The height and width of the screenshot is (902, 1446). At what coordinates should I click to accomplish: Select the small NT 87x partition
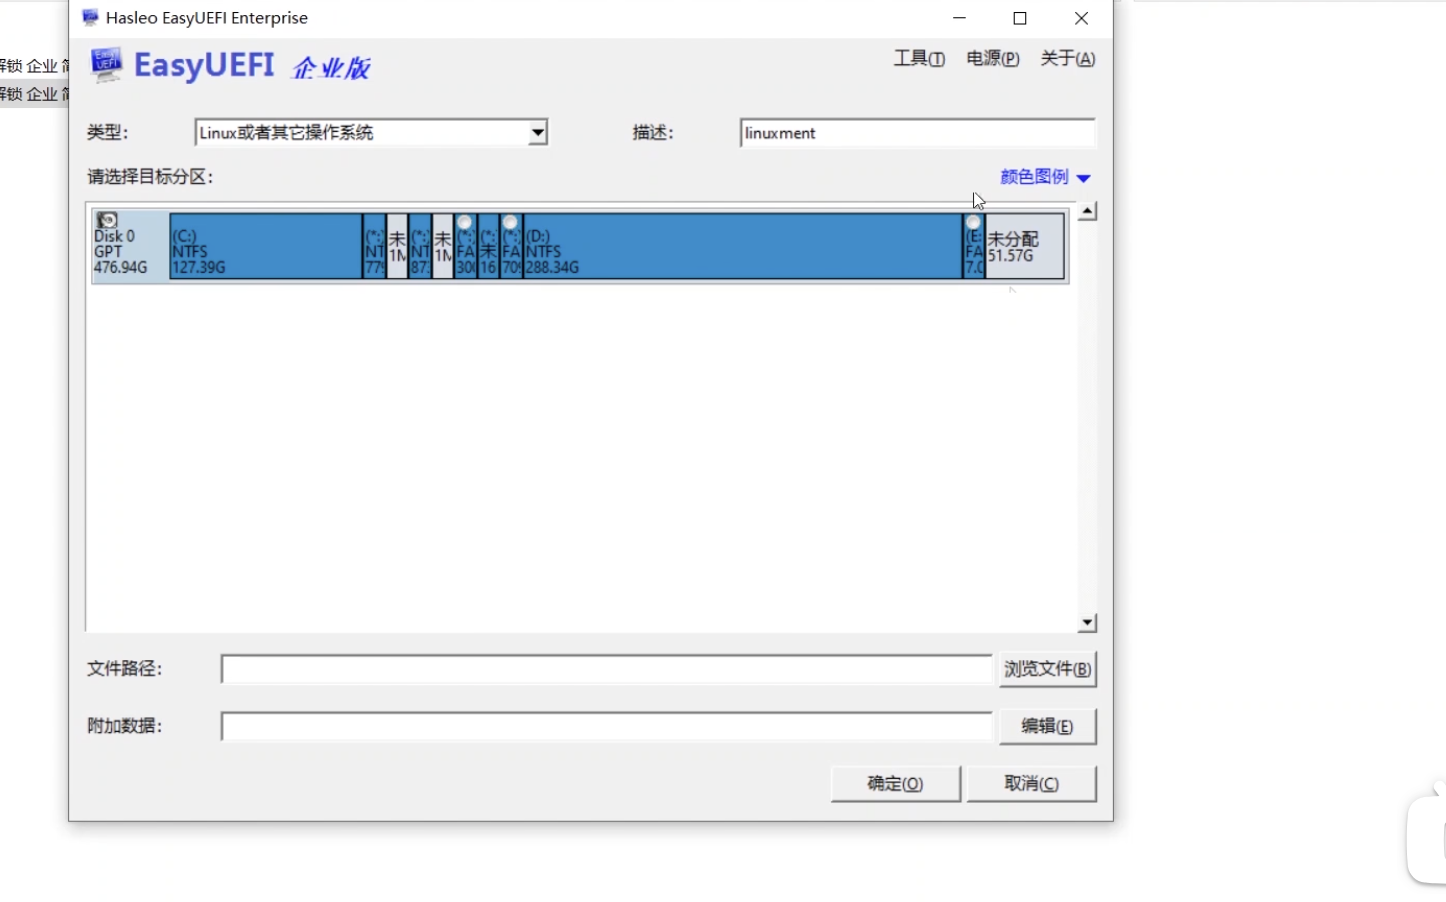point(420,246)
